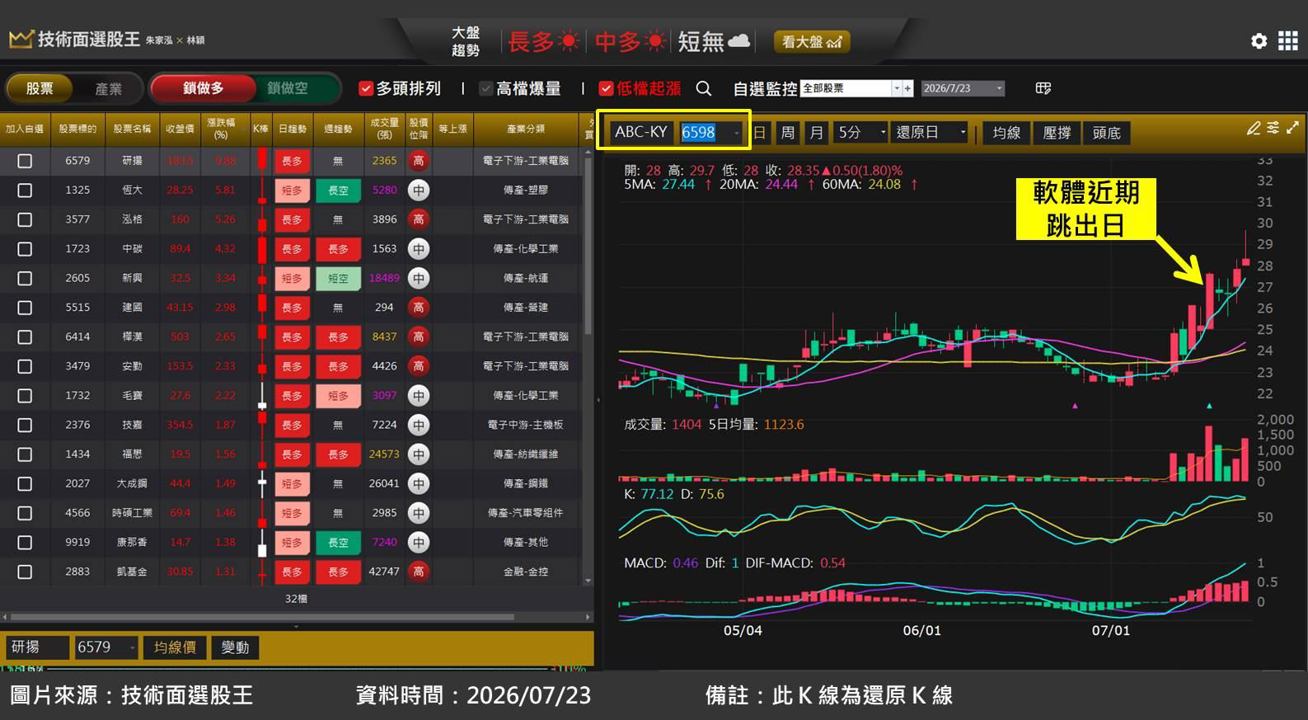Open the 6598 stock code dropdown
The height and width of the screenshot is (720, 1308).
pyautogui.click(x=737, y=132)
